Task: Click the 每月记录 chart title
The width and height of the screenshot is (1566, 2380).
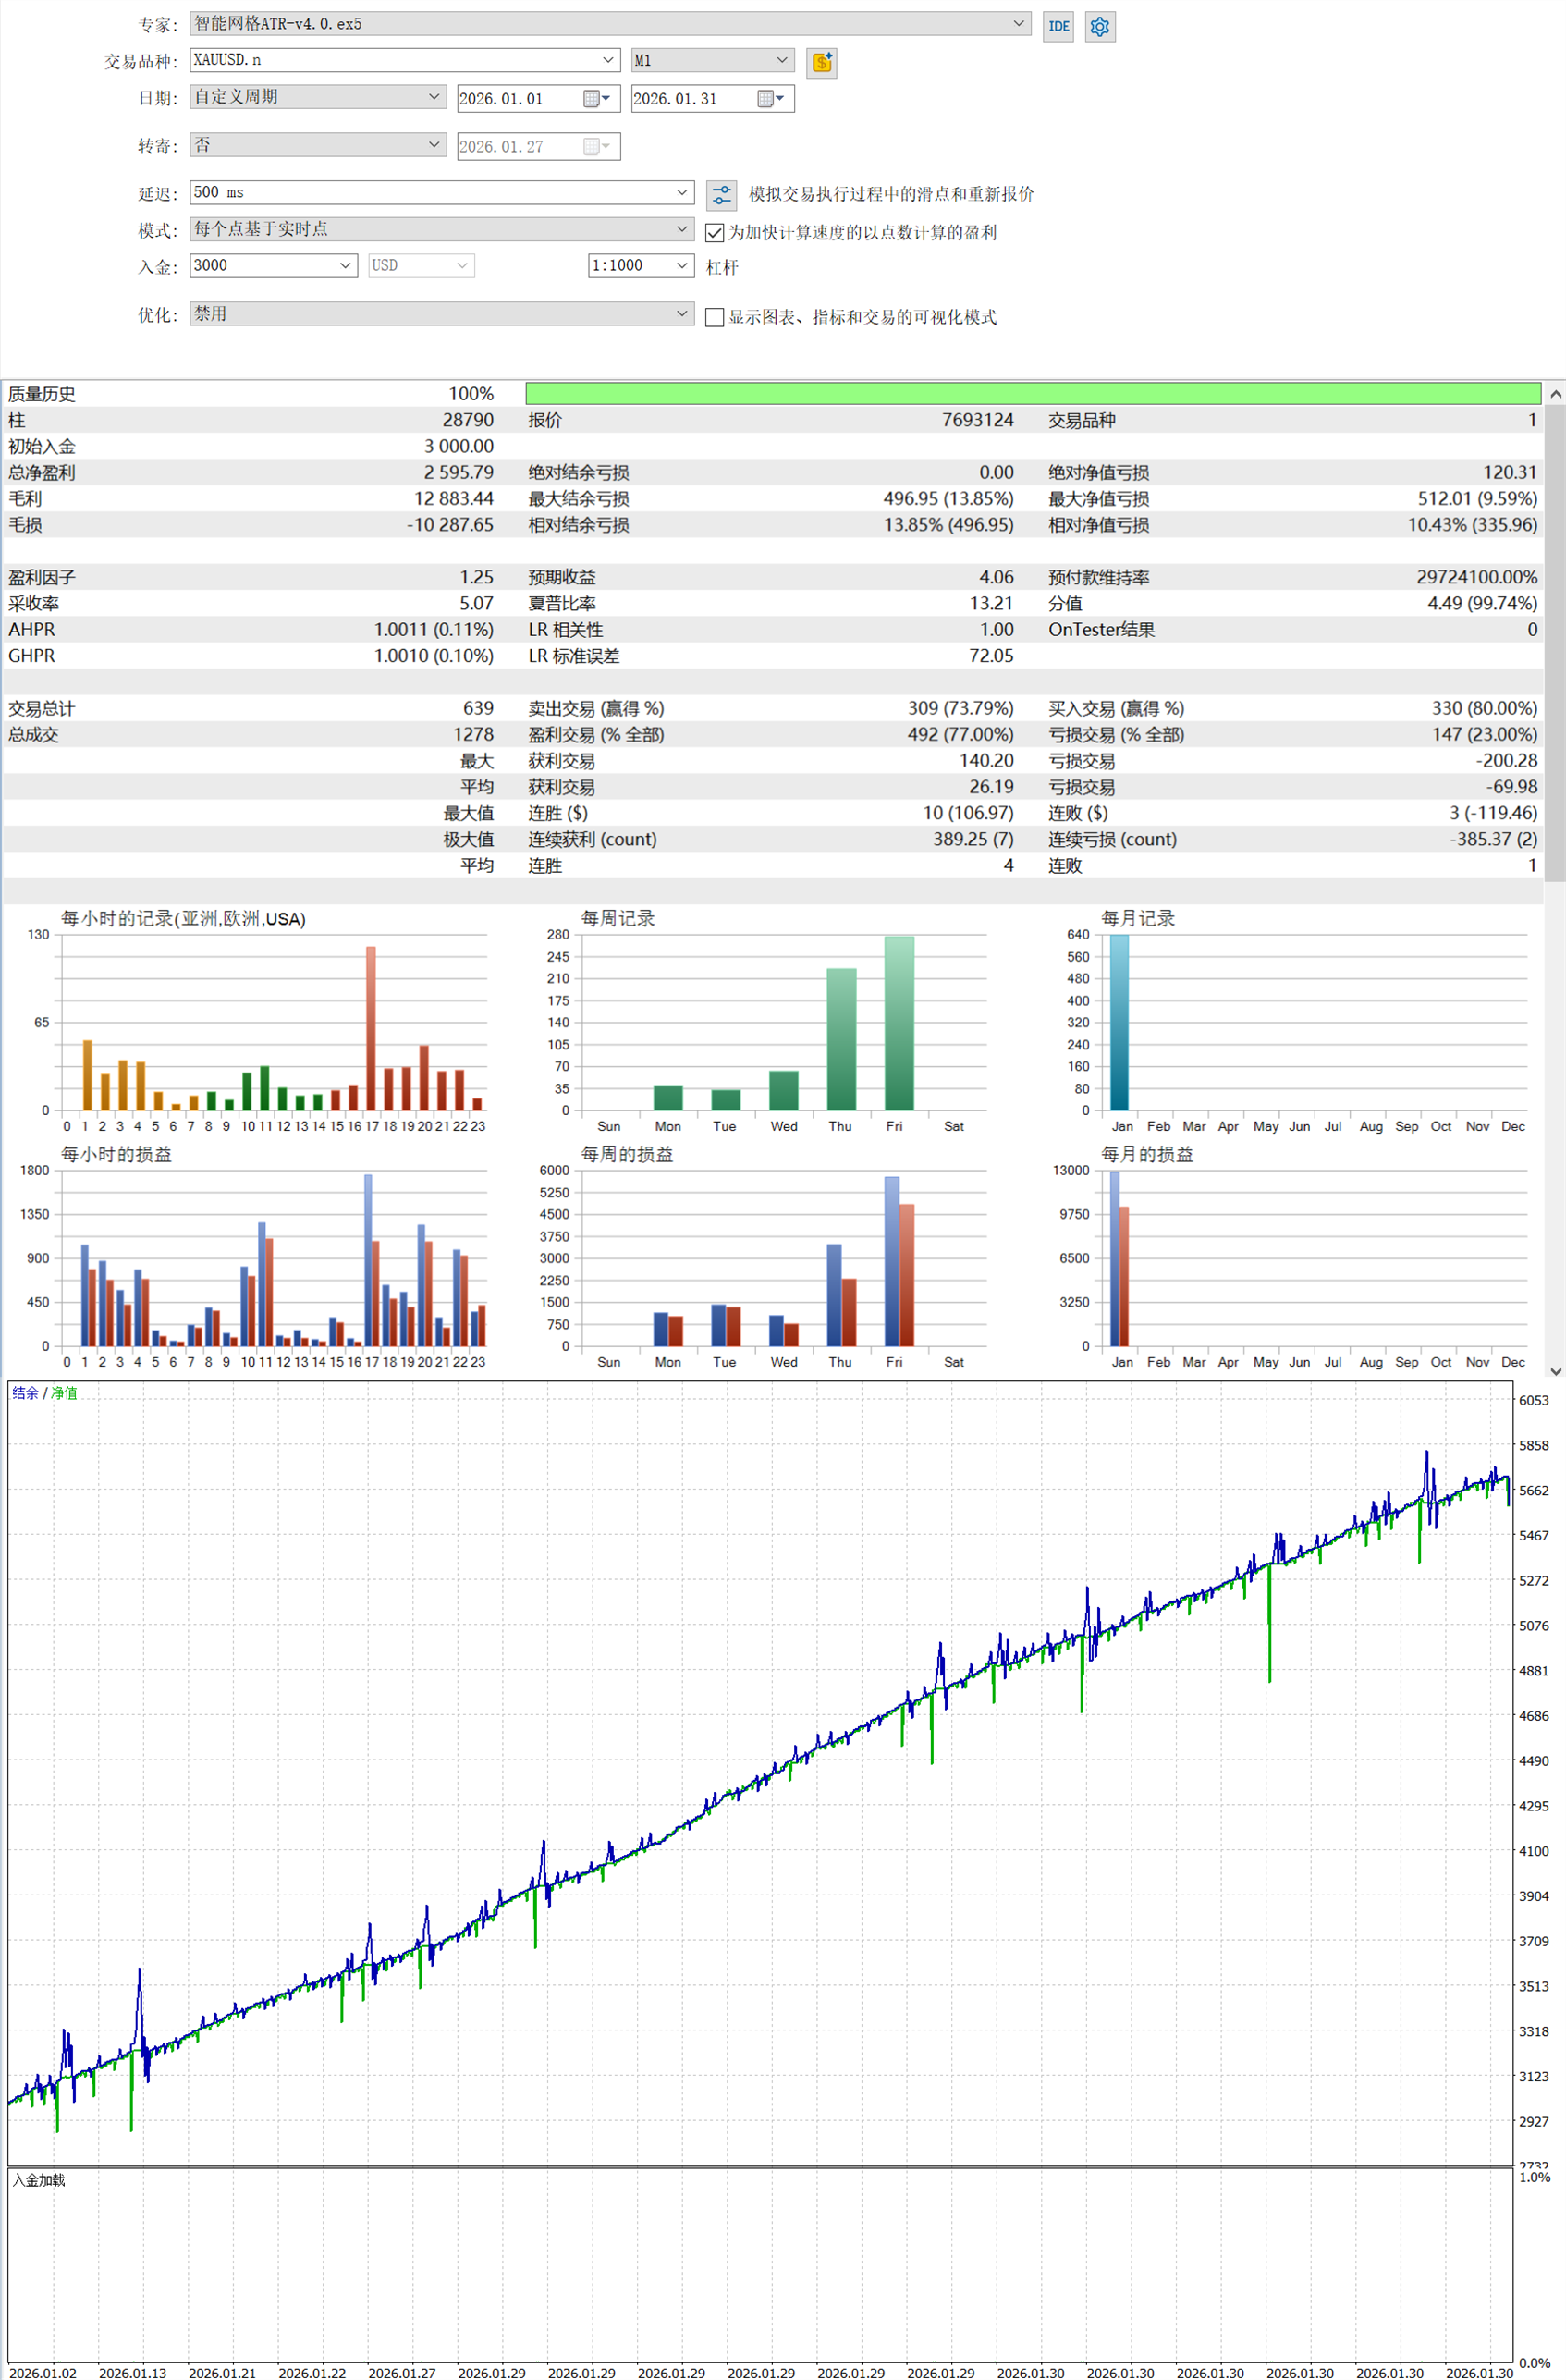Action: pos(1138,918)
